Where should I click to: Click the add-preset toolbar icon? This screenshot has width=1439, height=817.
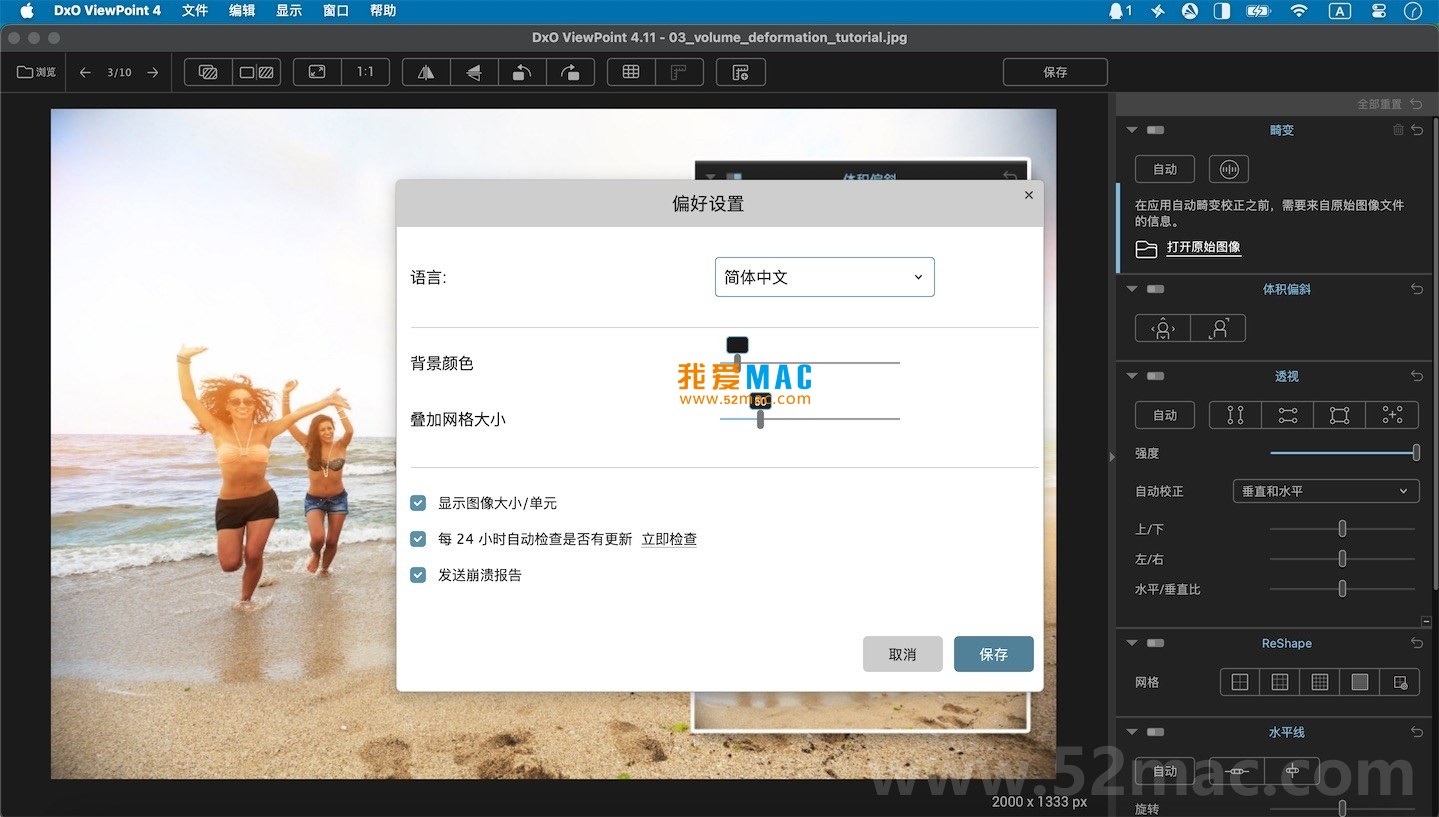[741, 72]
